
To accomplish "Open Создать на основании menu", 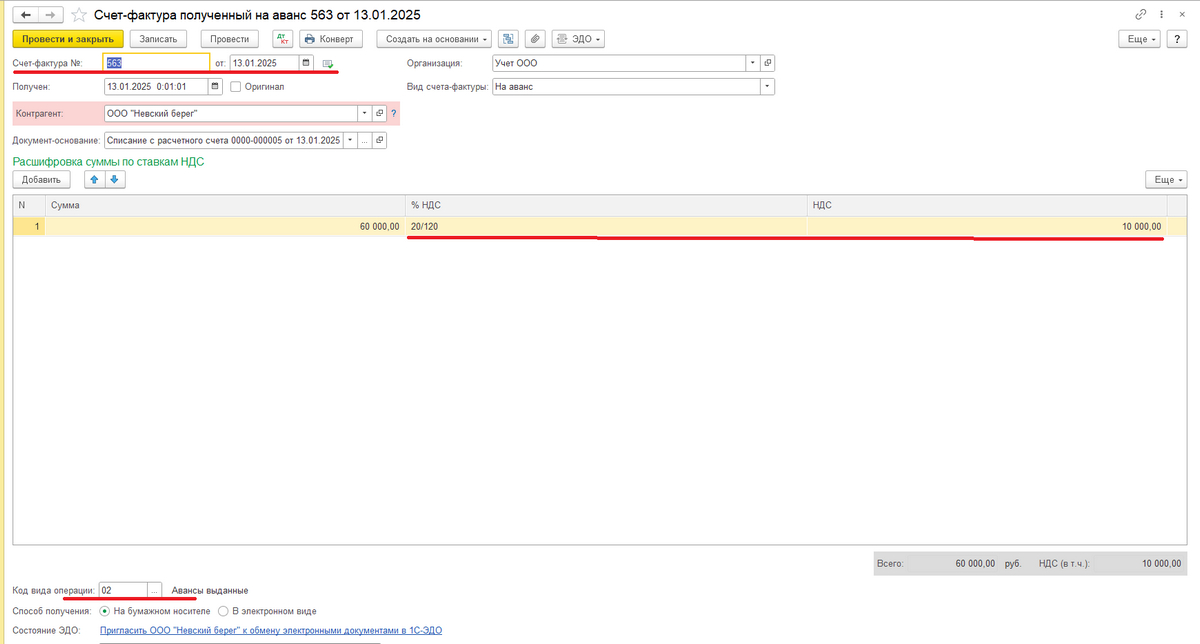I will pos(434,39).
